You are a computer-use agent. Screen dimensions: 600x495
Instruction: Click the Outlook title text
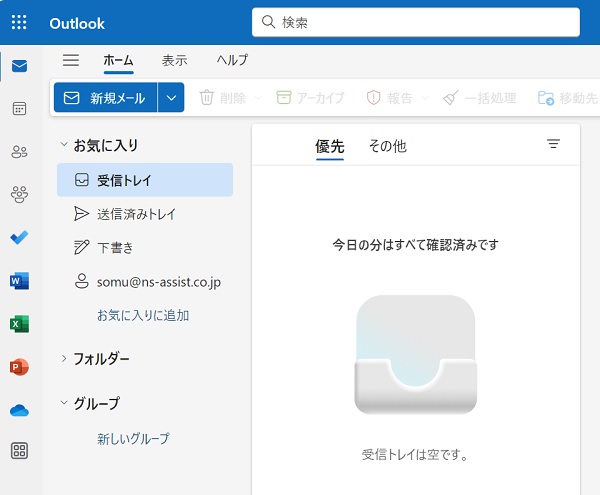(x=77, y=24)
